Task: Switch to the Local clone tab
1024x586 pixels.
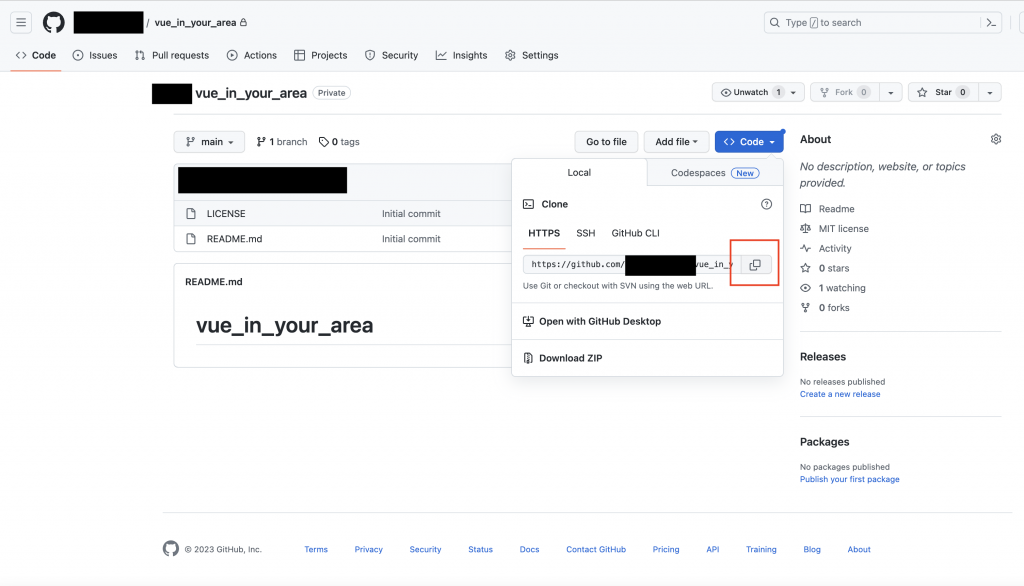Action: pos(579,172)
